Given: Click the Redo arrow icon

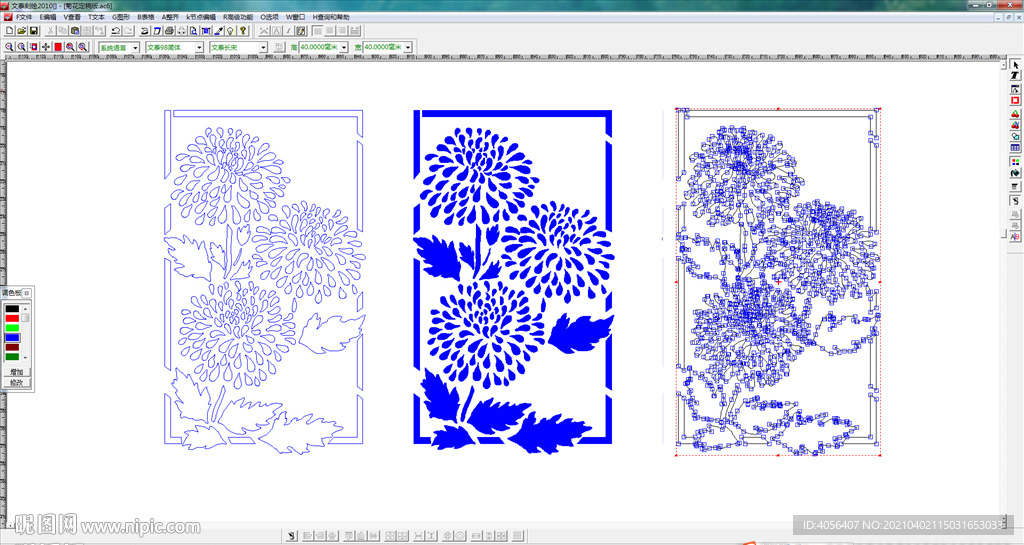Looking at the screenshot, I should [x=128, y=31].
